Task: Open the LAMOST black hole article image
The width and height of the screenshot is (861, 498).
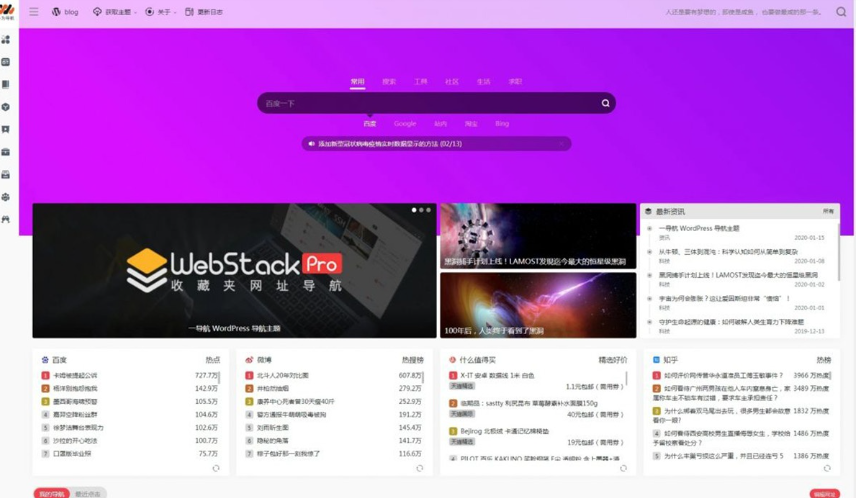Action: [538, 236]
